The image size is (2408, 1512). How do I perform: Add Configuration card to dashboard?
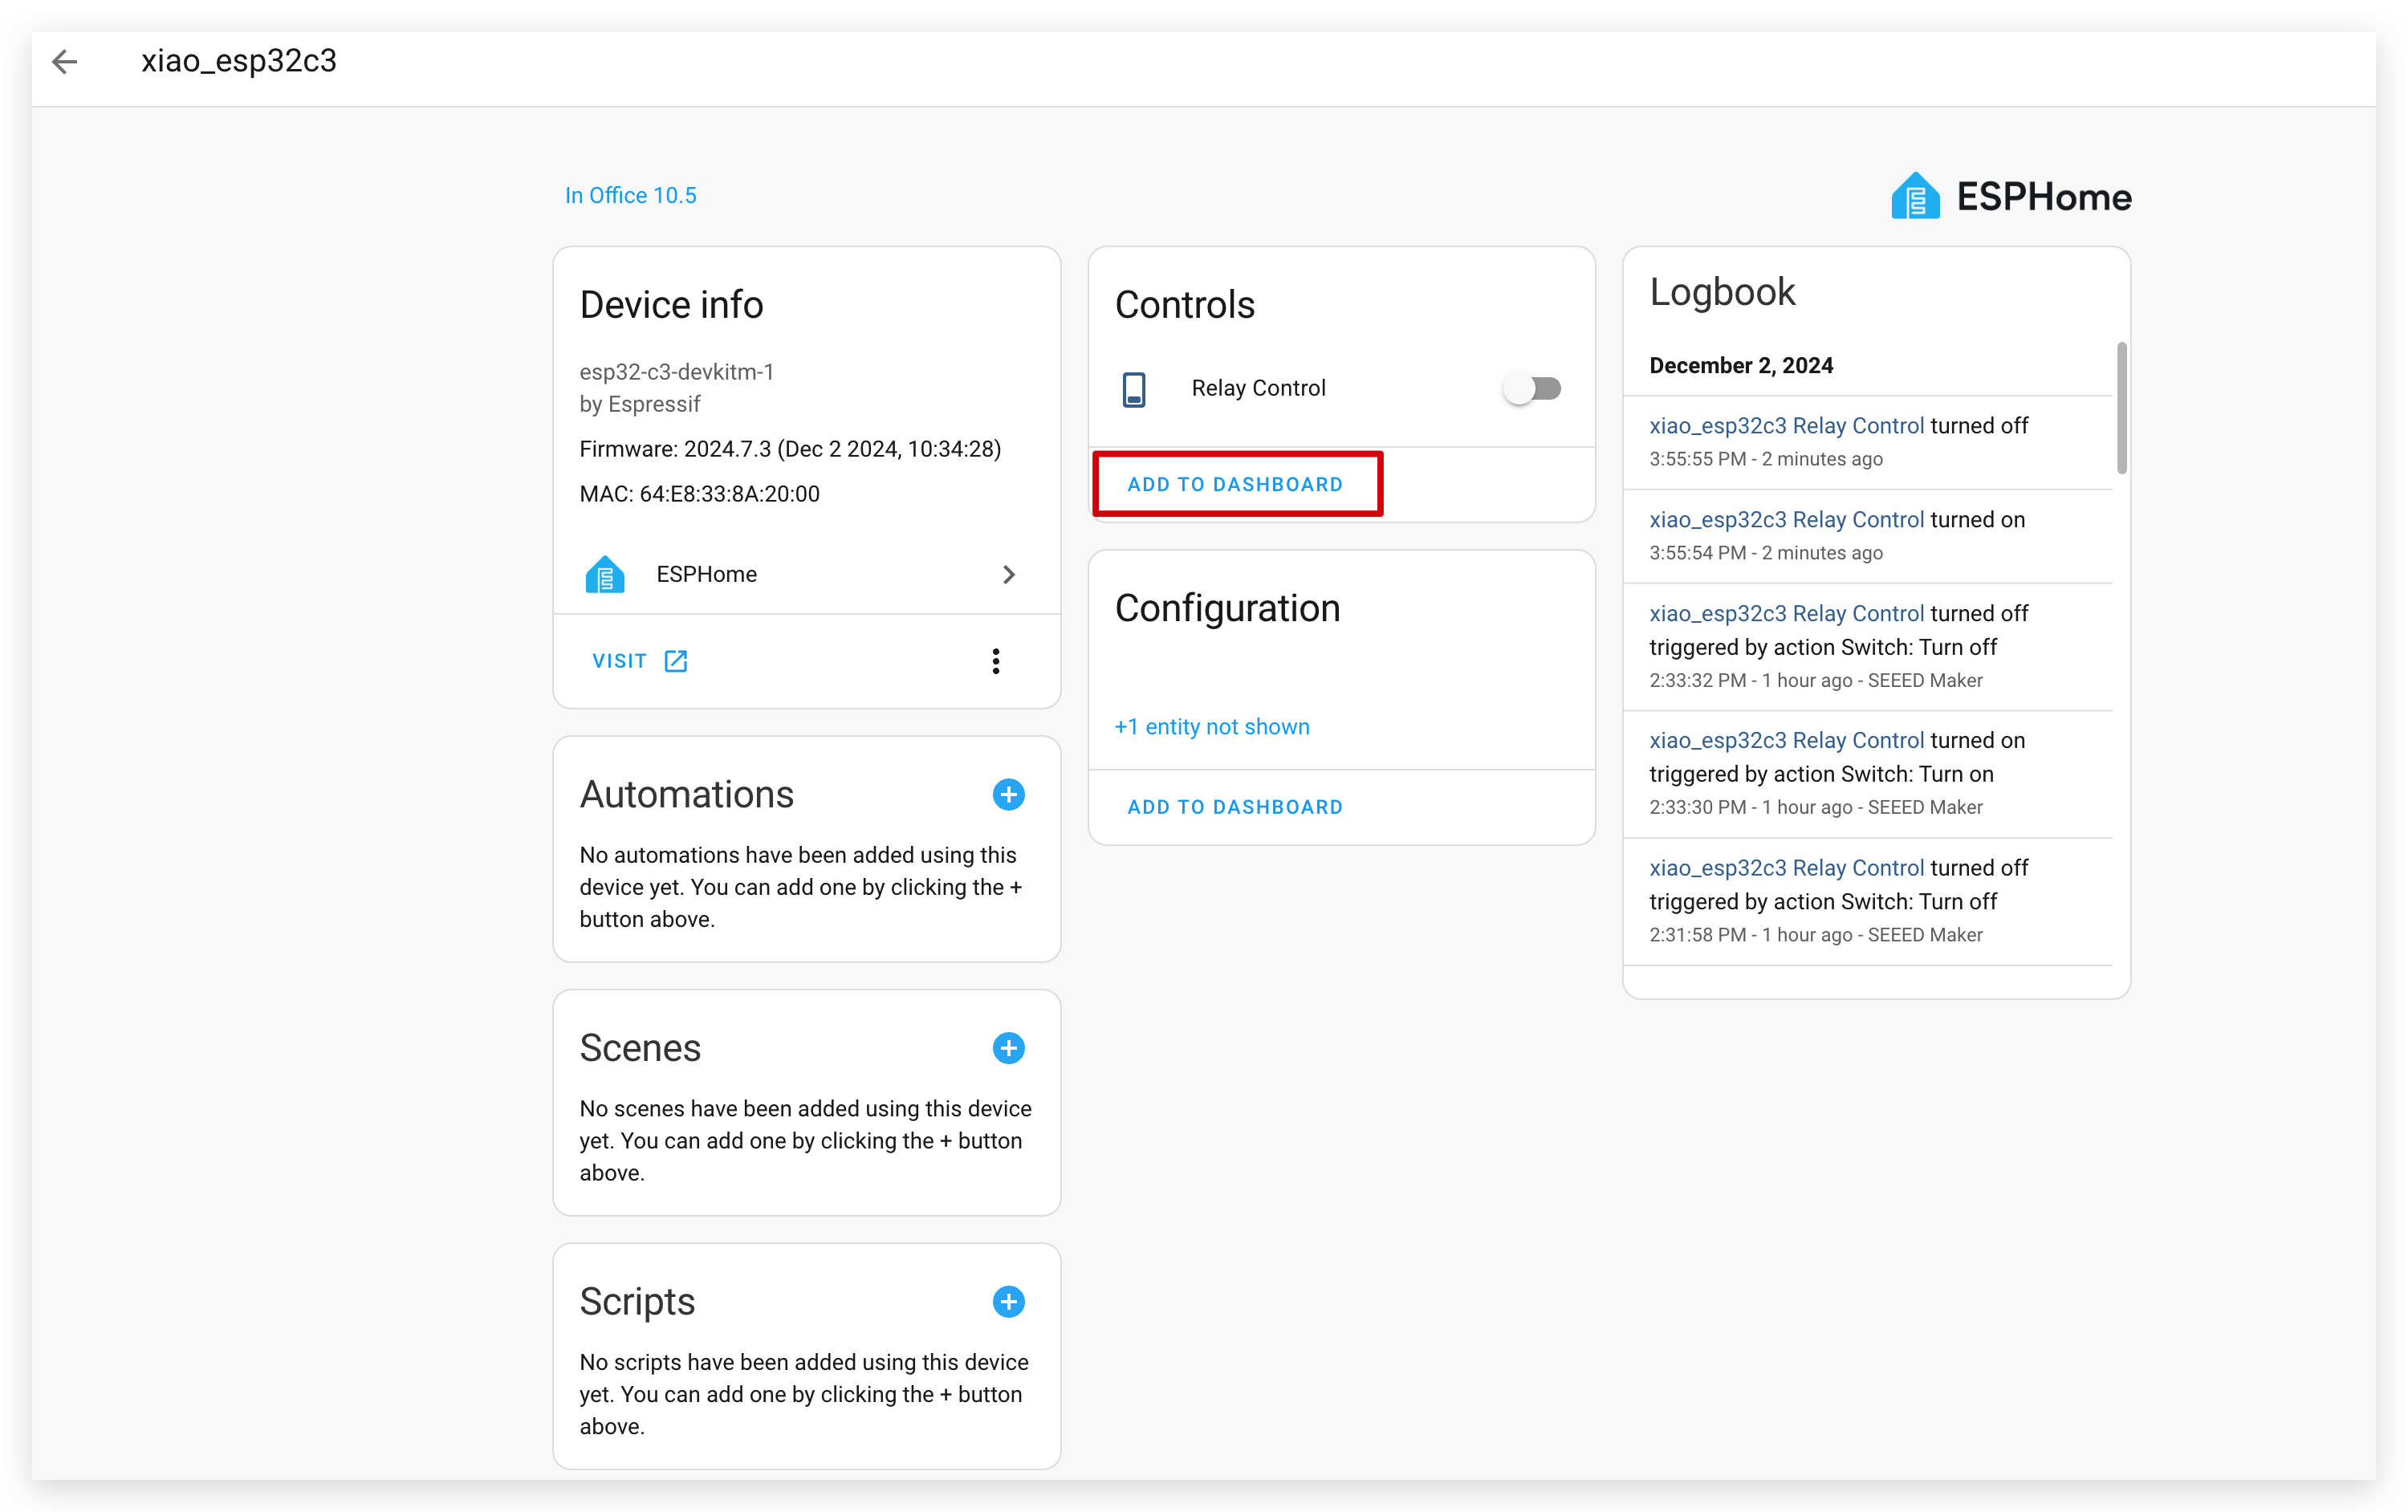1235,807
